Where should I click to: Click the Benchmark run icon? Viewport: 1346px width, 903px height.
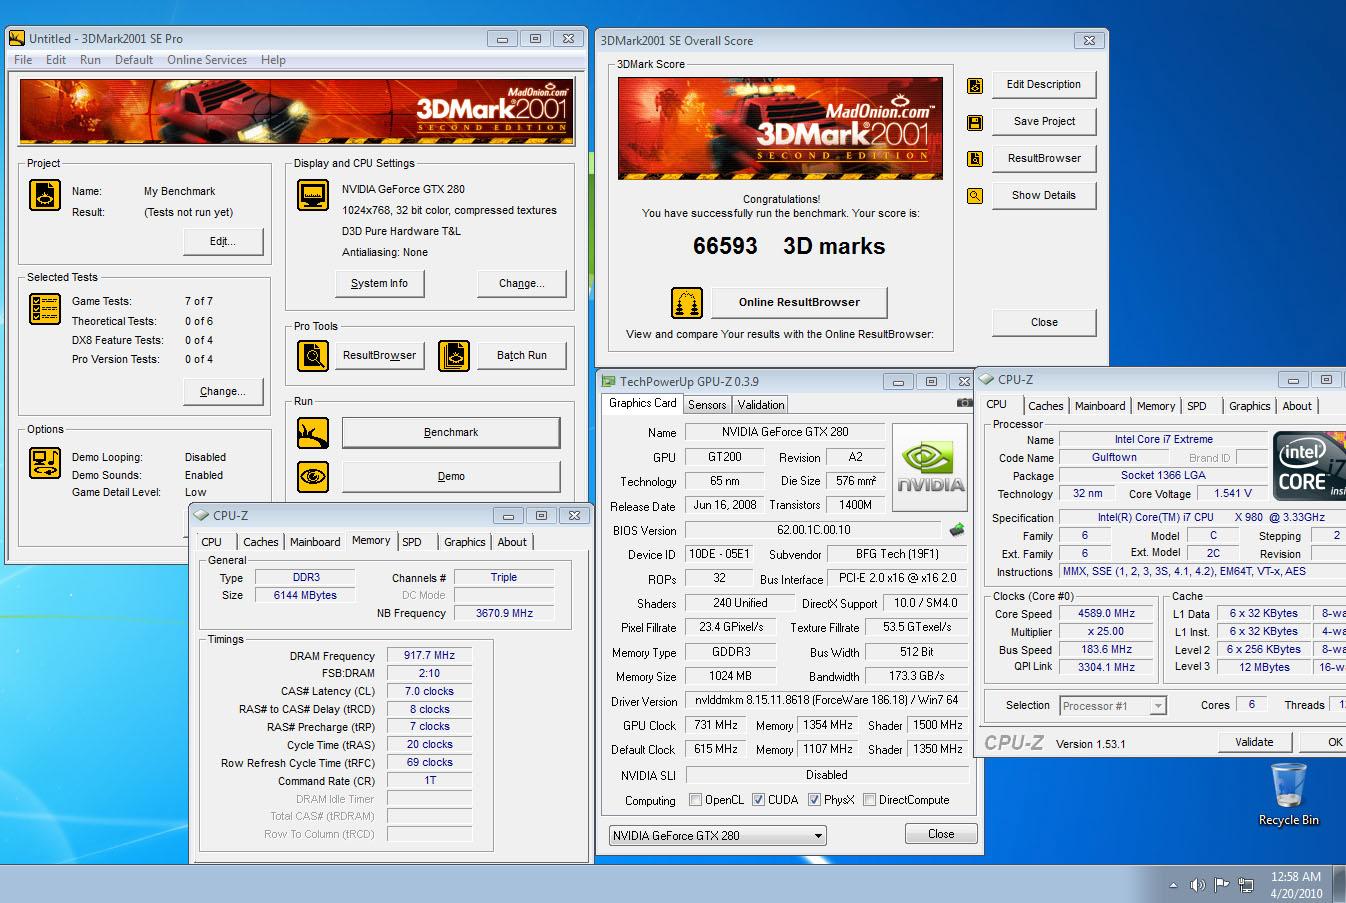tap(313, 433)
